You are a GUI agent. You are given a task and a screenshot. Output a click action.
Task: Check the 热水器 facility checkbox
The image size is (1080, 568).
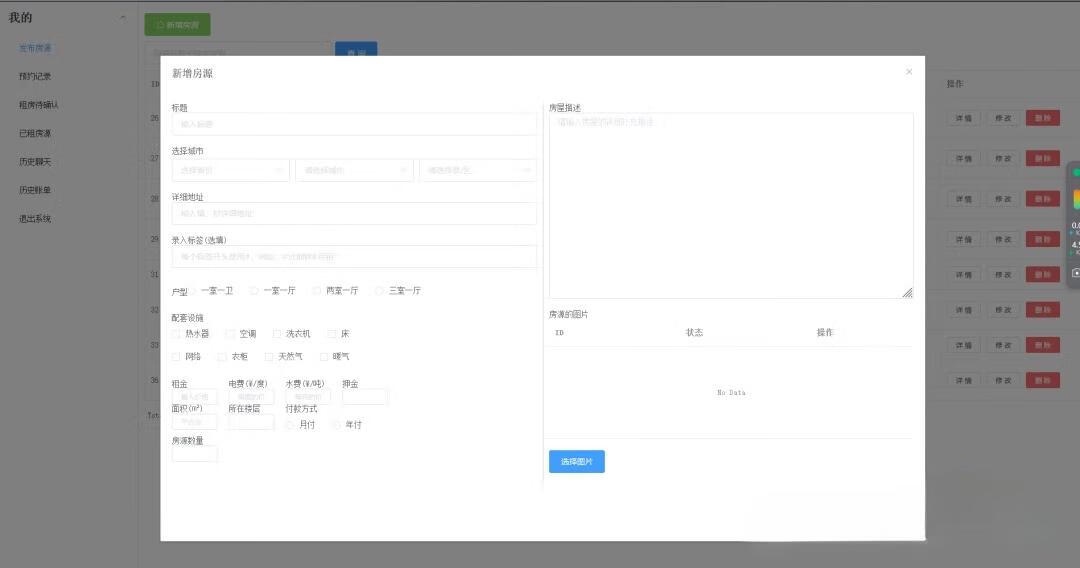pos(177,334)
